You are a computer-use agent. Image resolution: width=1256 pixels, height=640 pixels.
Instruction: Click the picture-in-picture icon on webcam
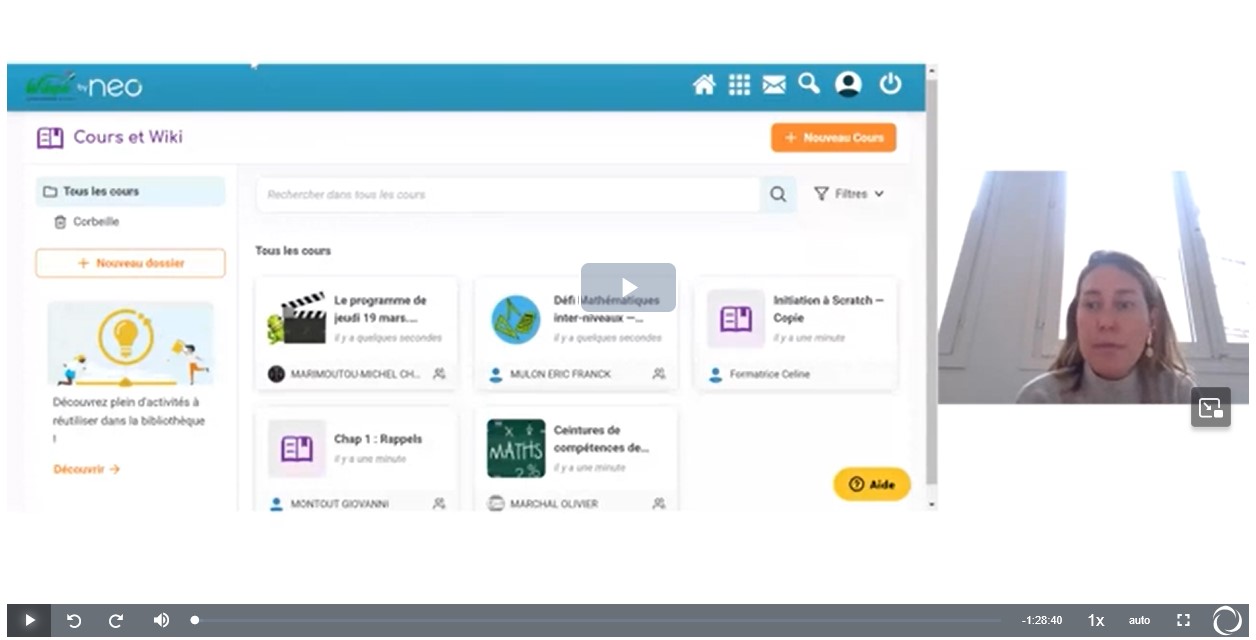[1210, 407]
